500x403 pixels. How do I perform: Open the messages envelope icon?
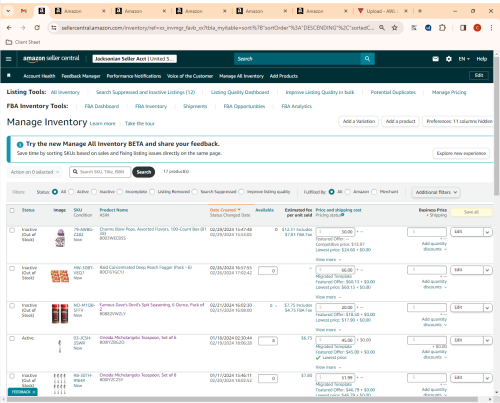435,59
